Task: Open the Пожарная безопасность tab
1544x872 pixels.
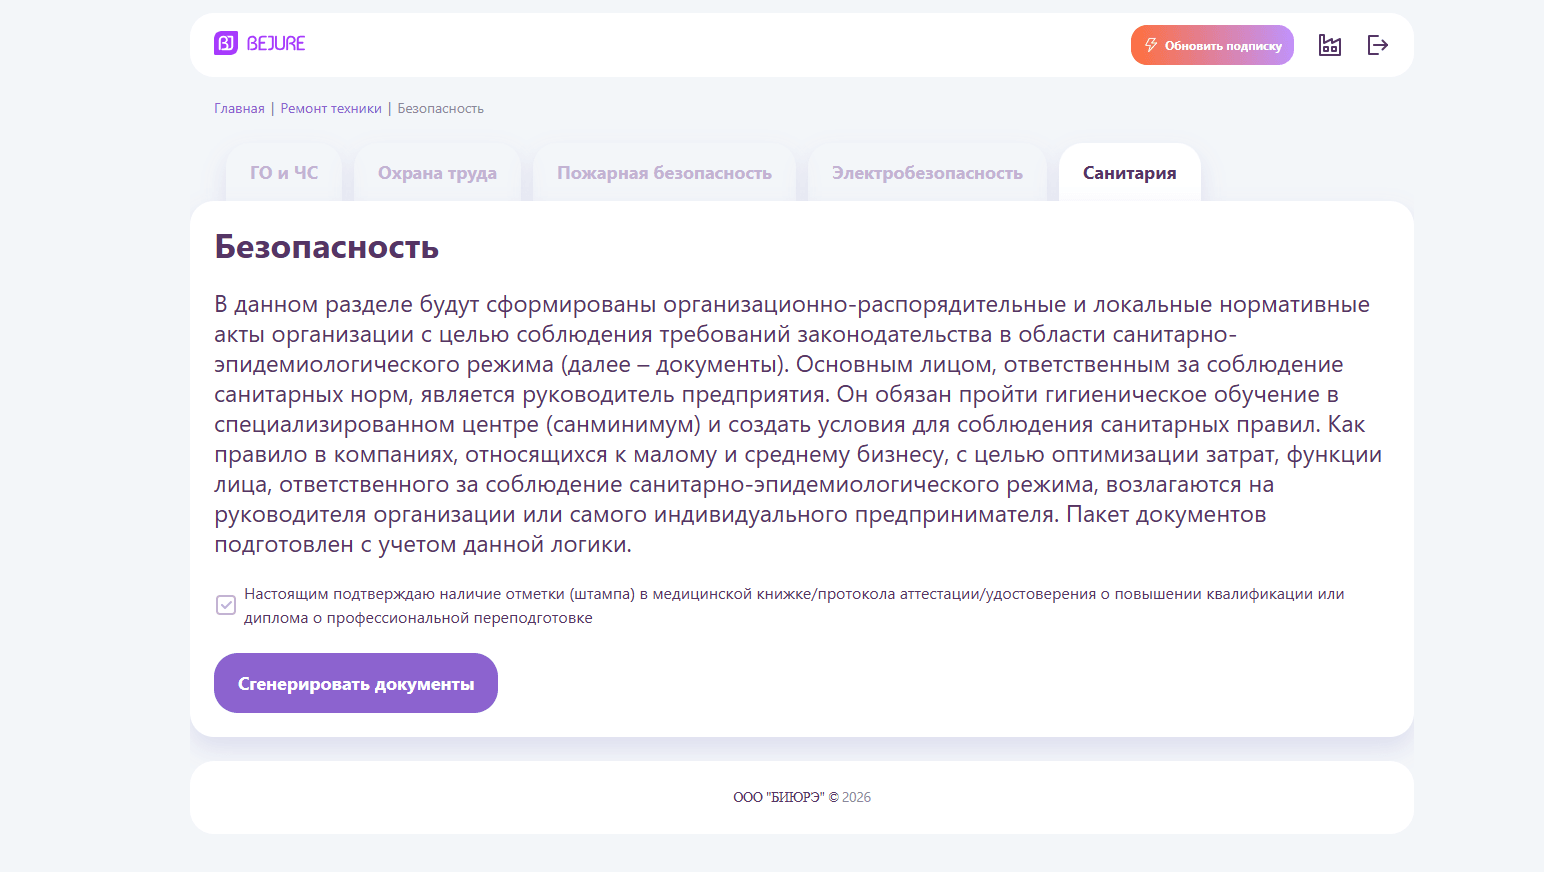Action: [x=664, y=173]
